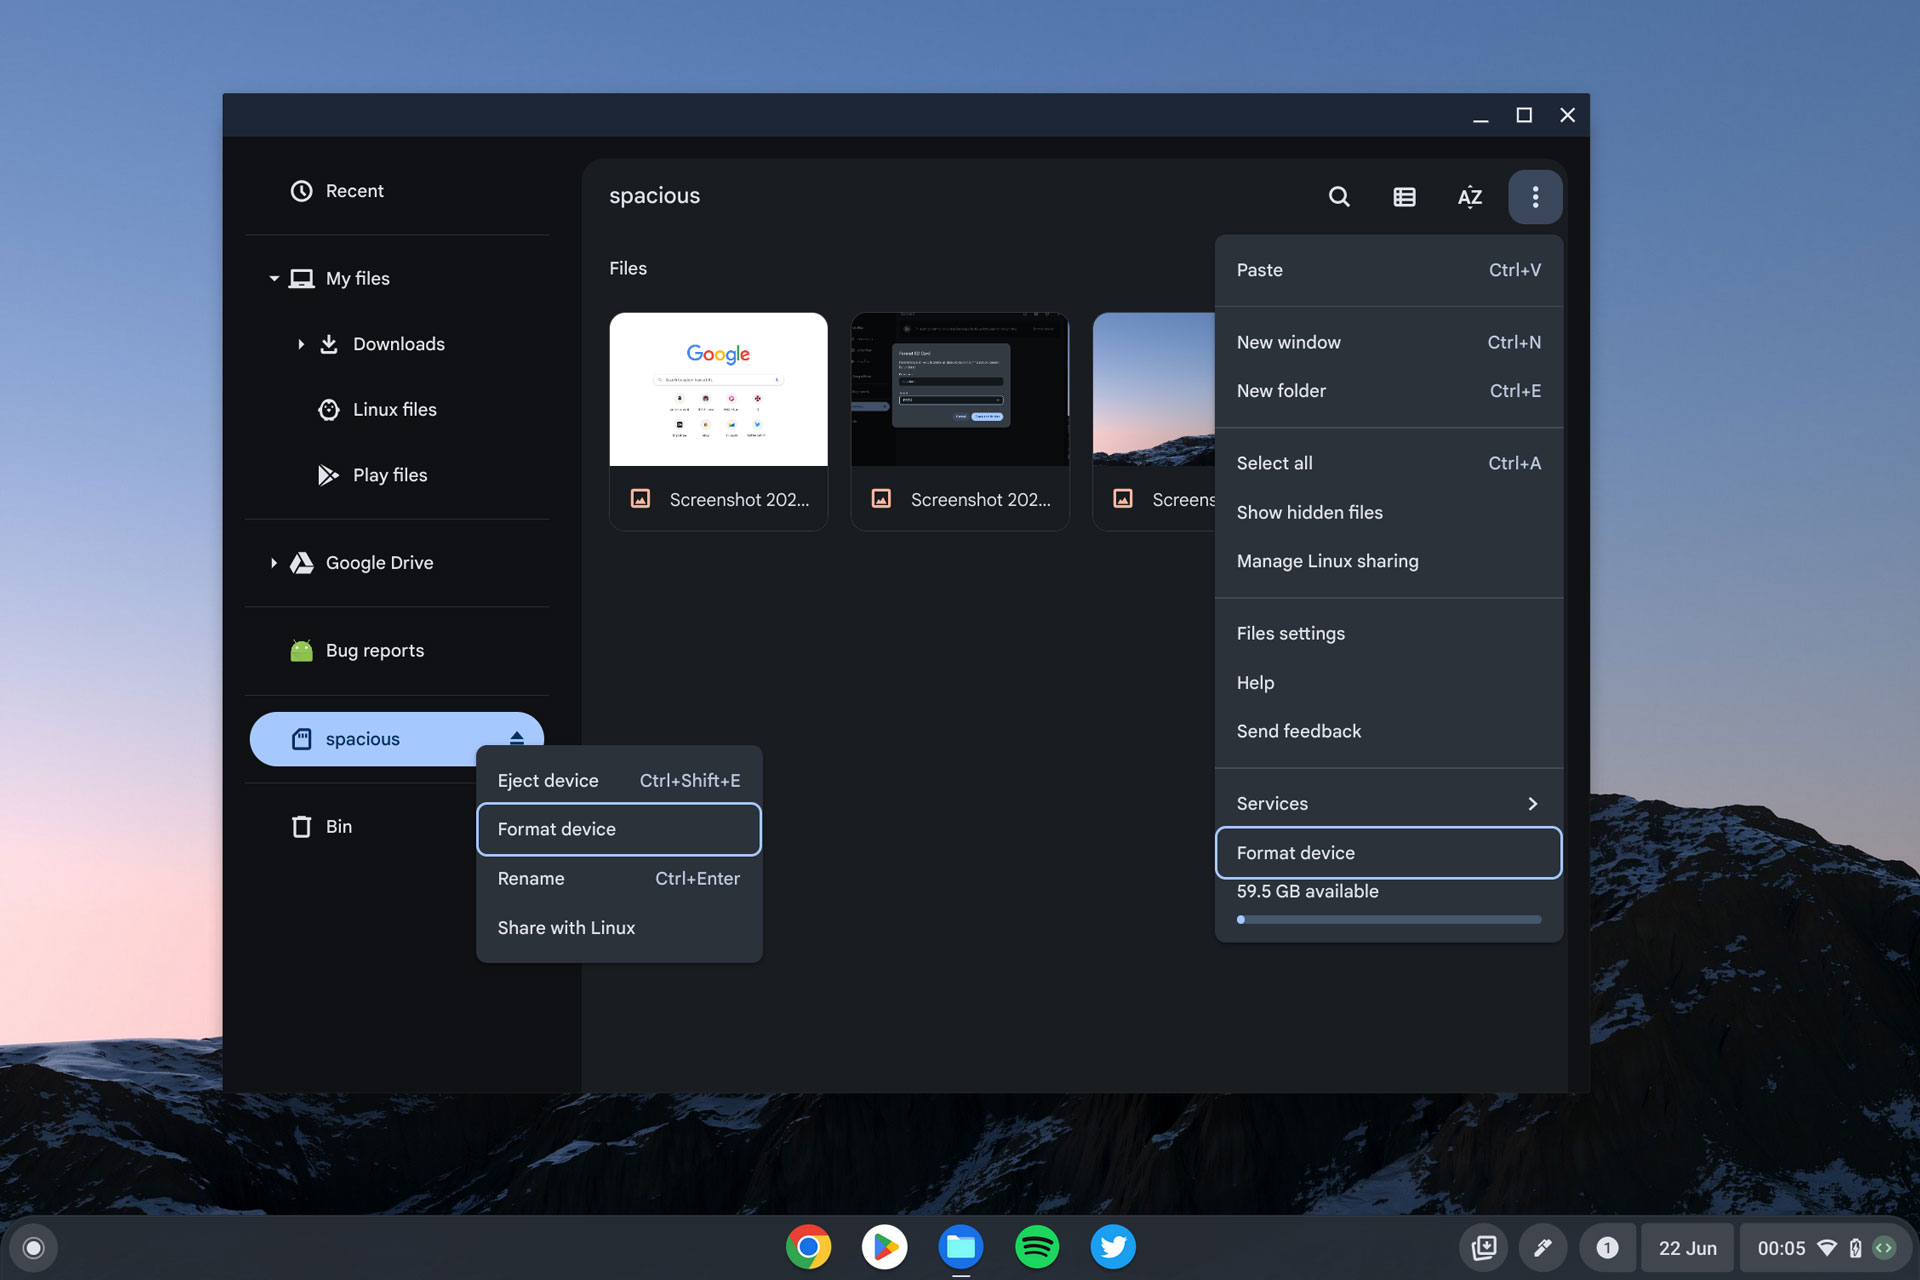Image resolution: width=1920 pixels, height=1280 pixels.
Task: Open Google Play Store from the shelf
Action: 884,1247
